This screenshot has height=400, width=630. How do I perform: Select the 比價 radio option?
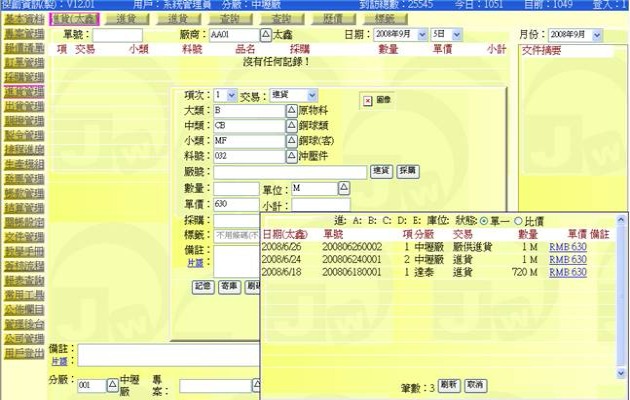517,220
